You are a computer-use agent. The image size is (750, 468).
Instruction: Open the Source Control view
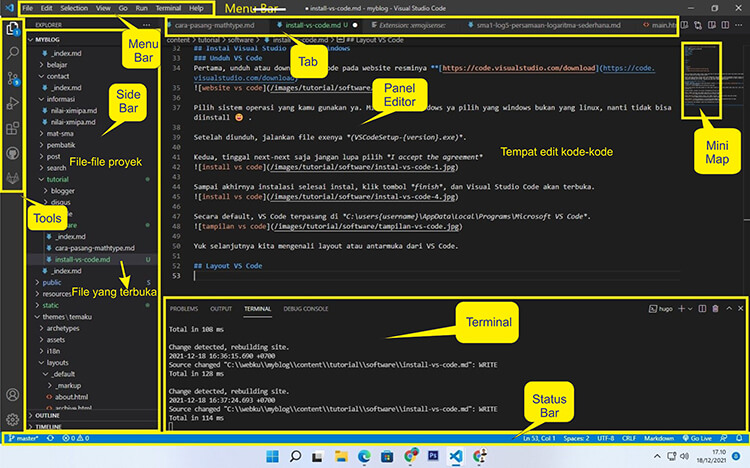12,78
